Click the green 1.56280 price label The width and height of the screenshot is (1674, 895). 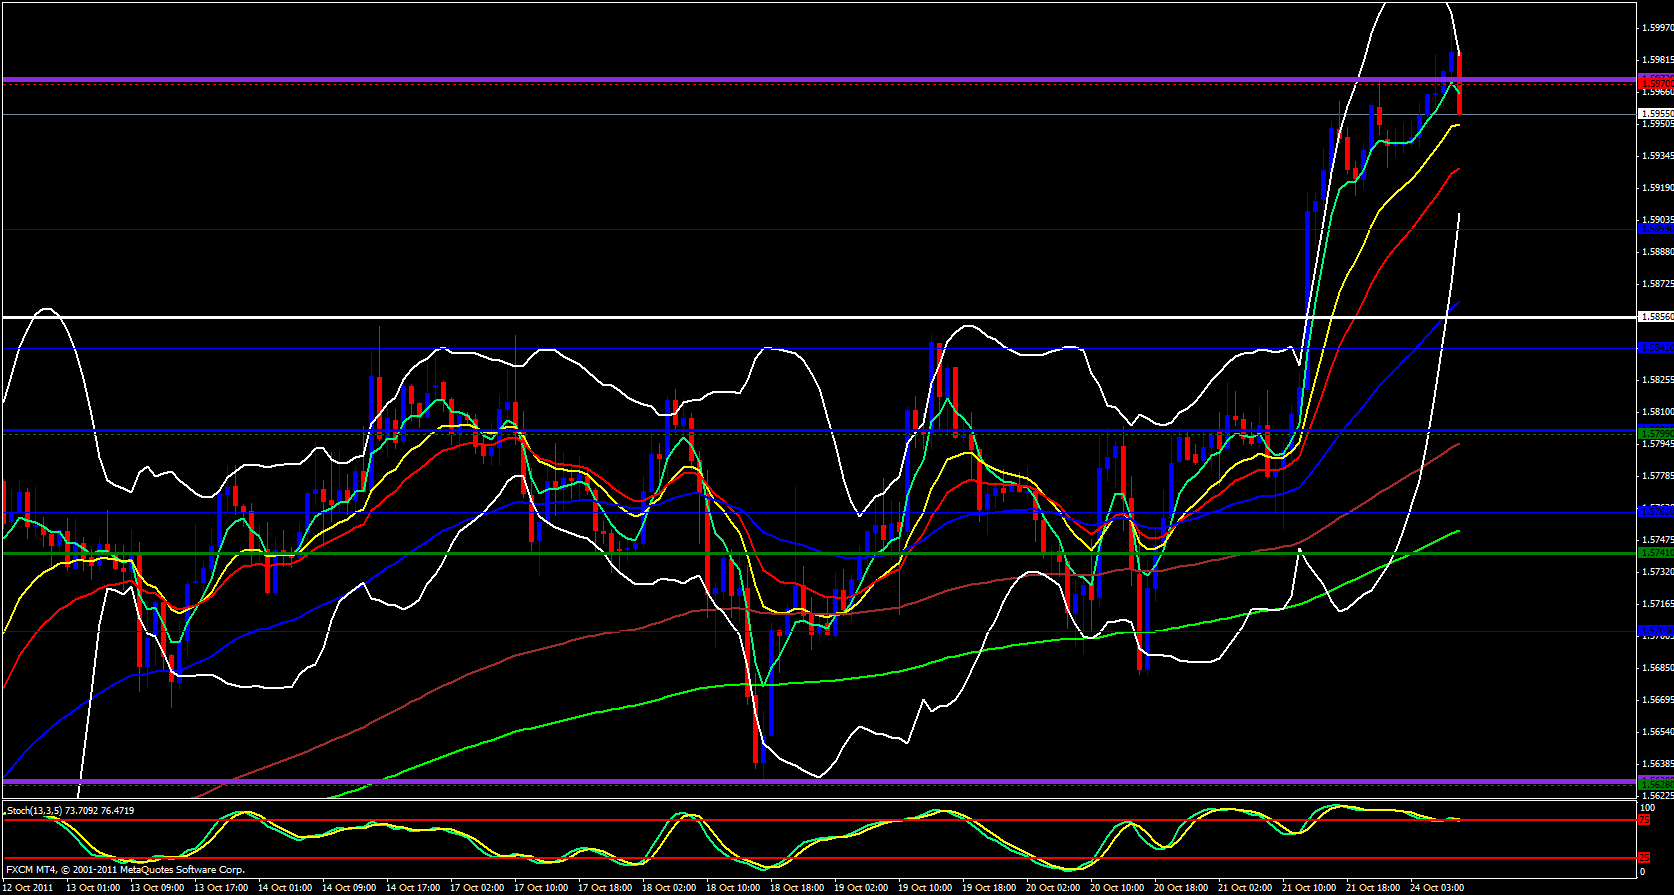click(x=1655, y=784)
